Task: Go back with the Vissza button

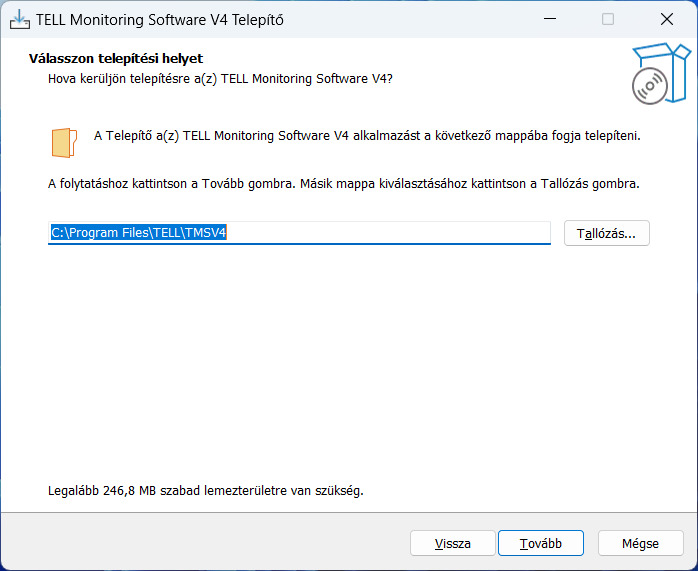Action: (452, 543)
